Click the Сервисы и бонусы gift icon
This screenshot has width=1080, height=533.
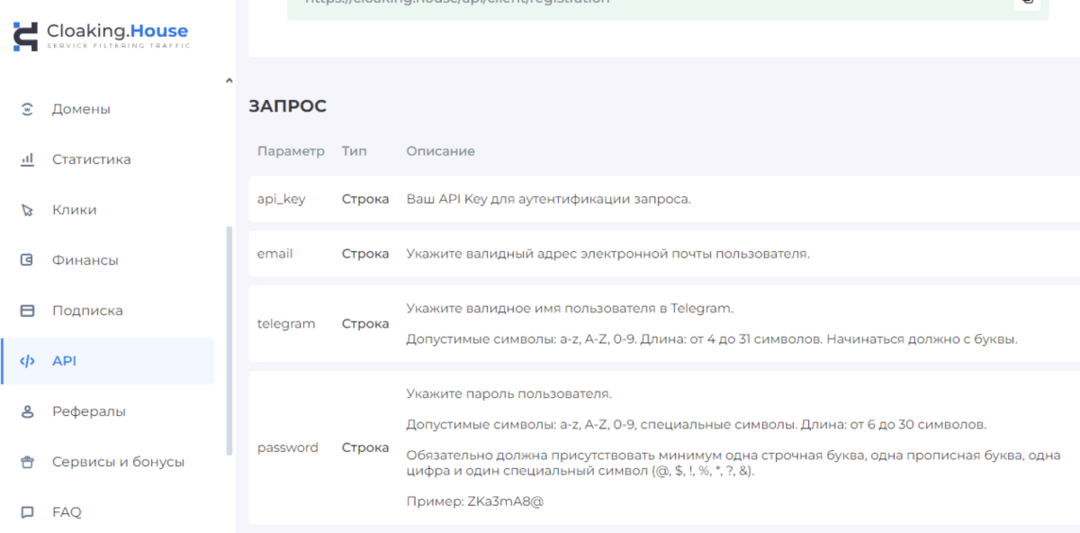point(28,462)
